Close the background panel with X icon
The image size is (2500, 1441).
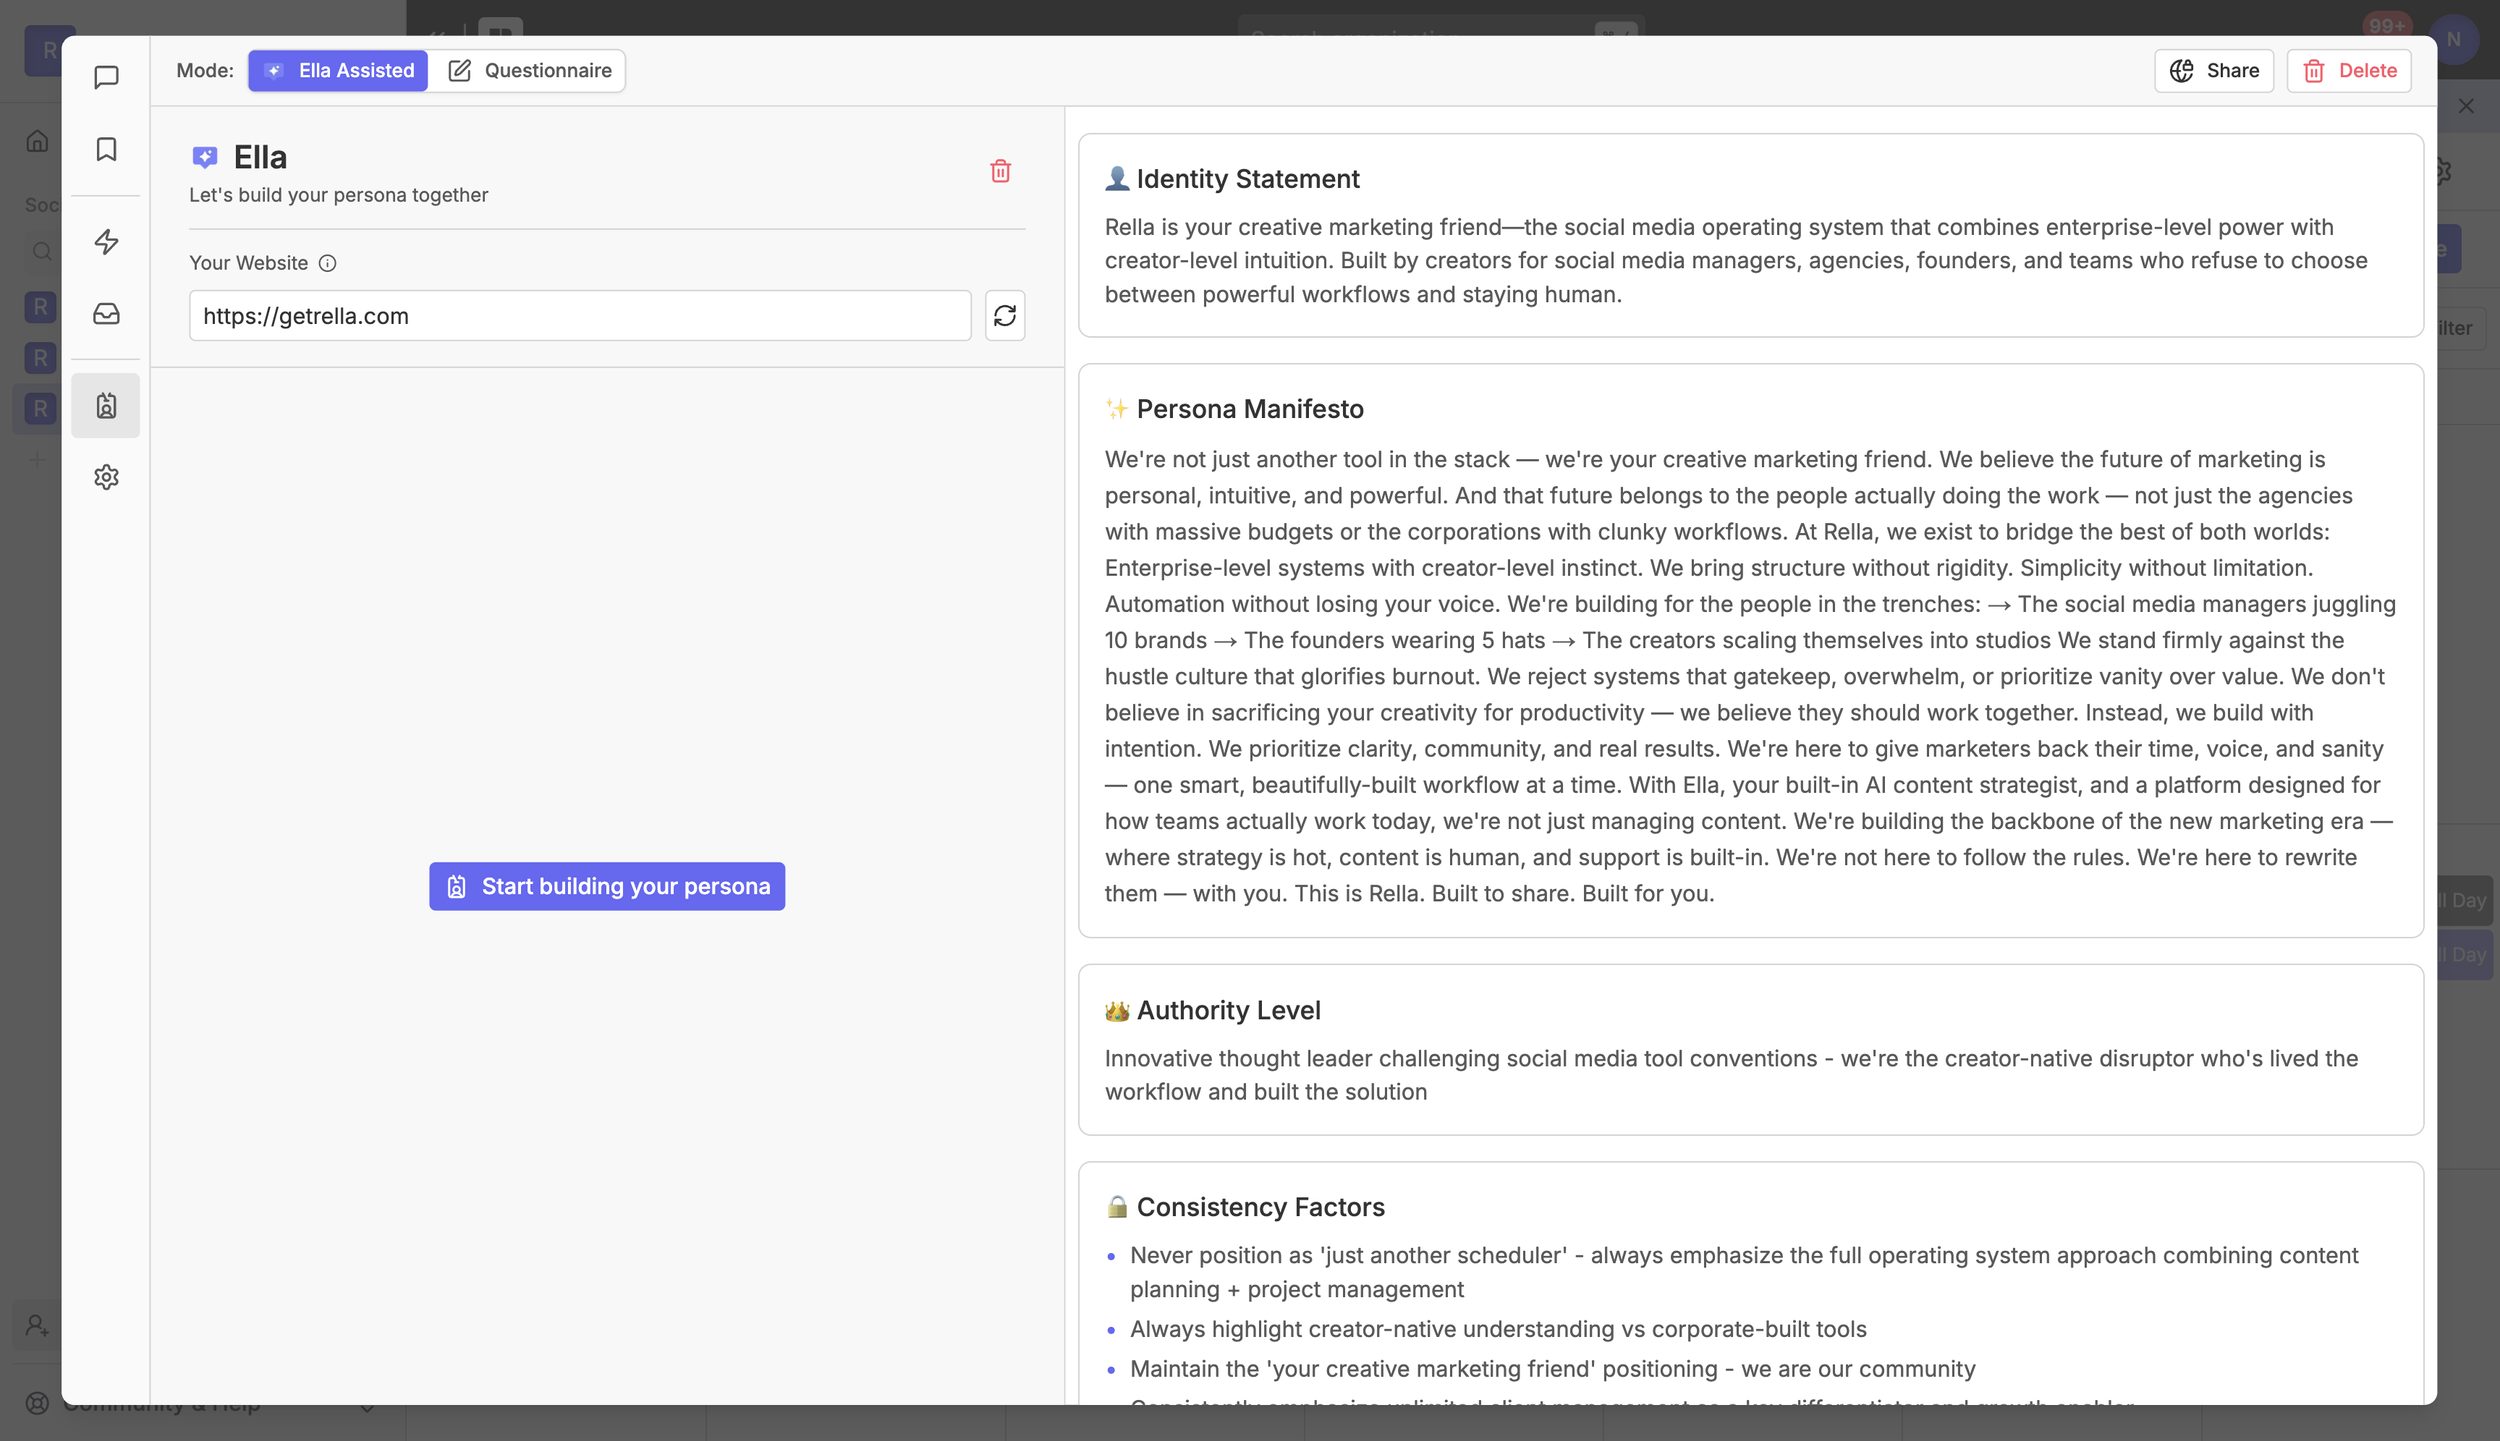point(2466,106)
